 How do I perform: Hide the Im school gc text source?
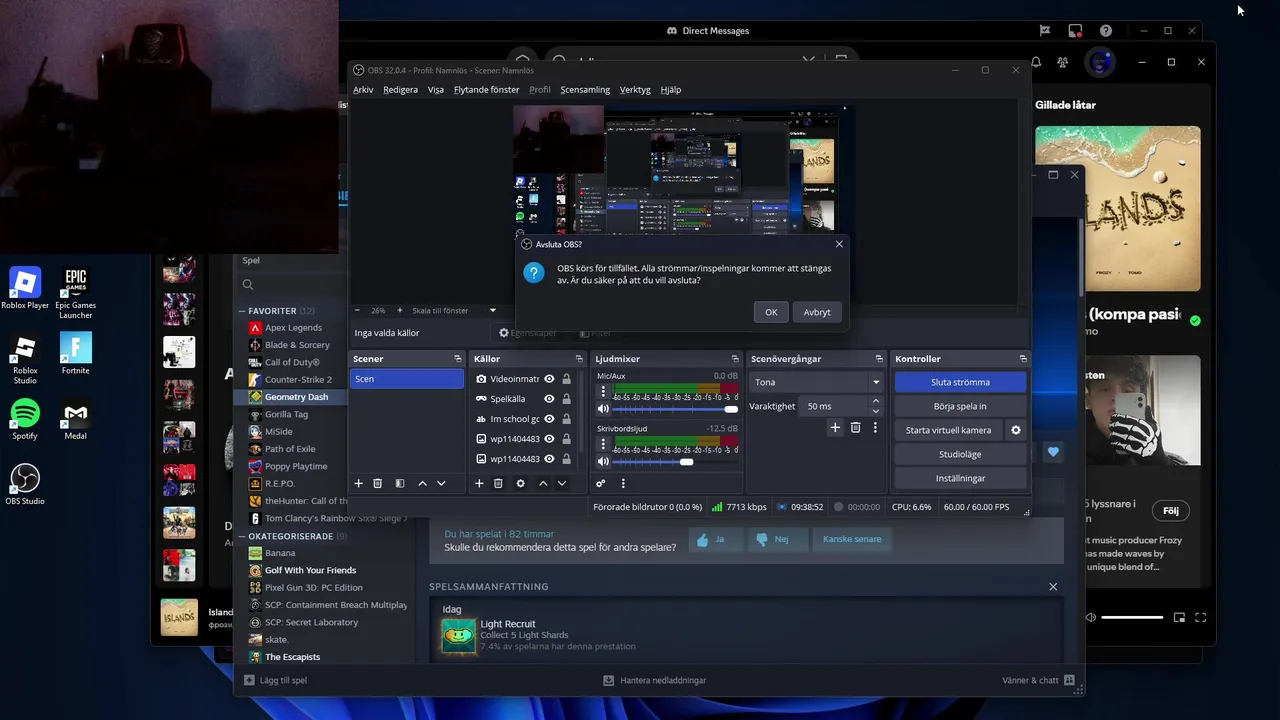click(x=549, y=419)
